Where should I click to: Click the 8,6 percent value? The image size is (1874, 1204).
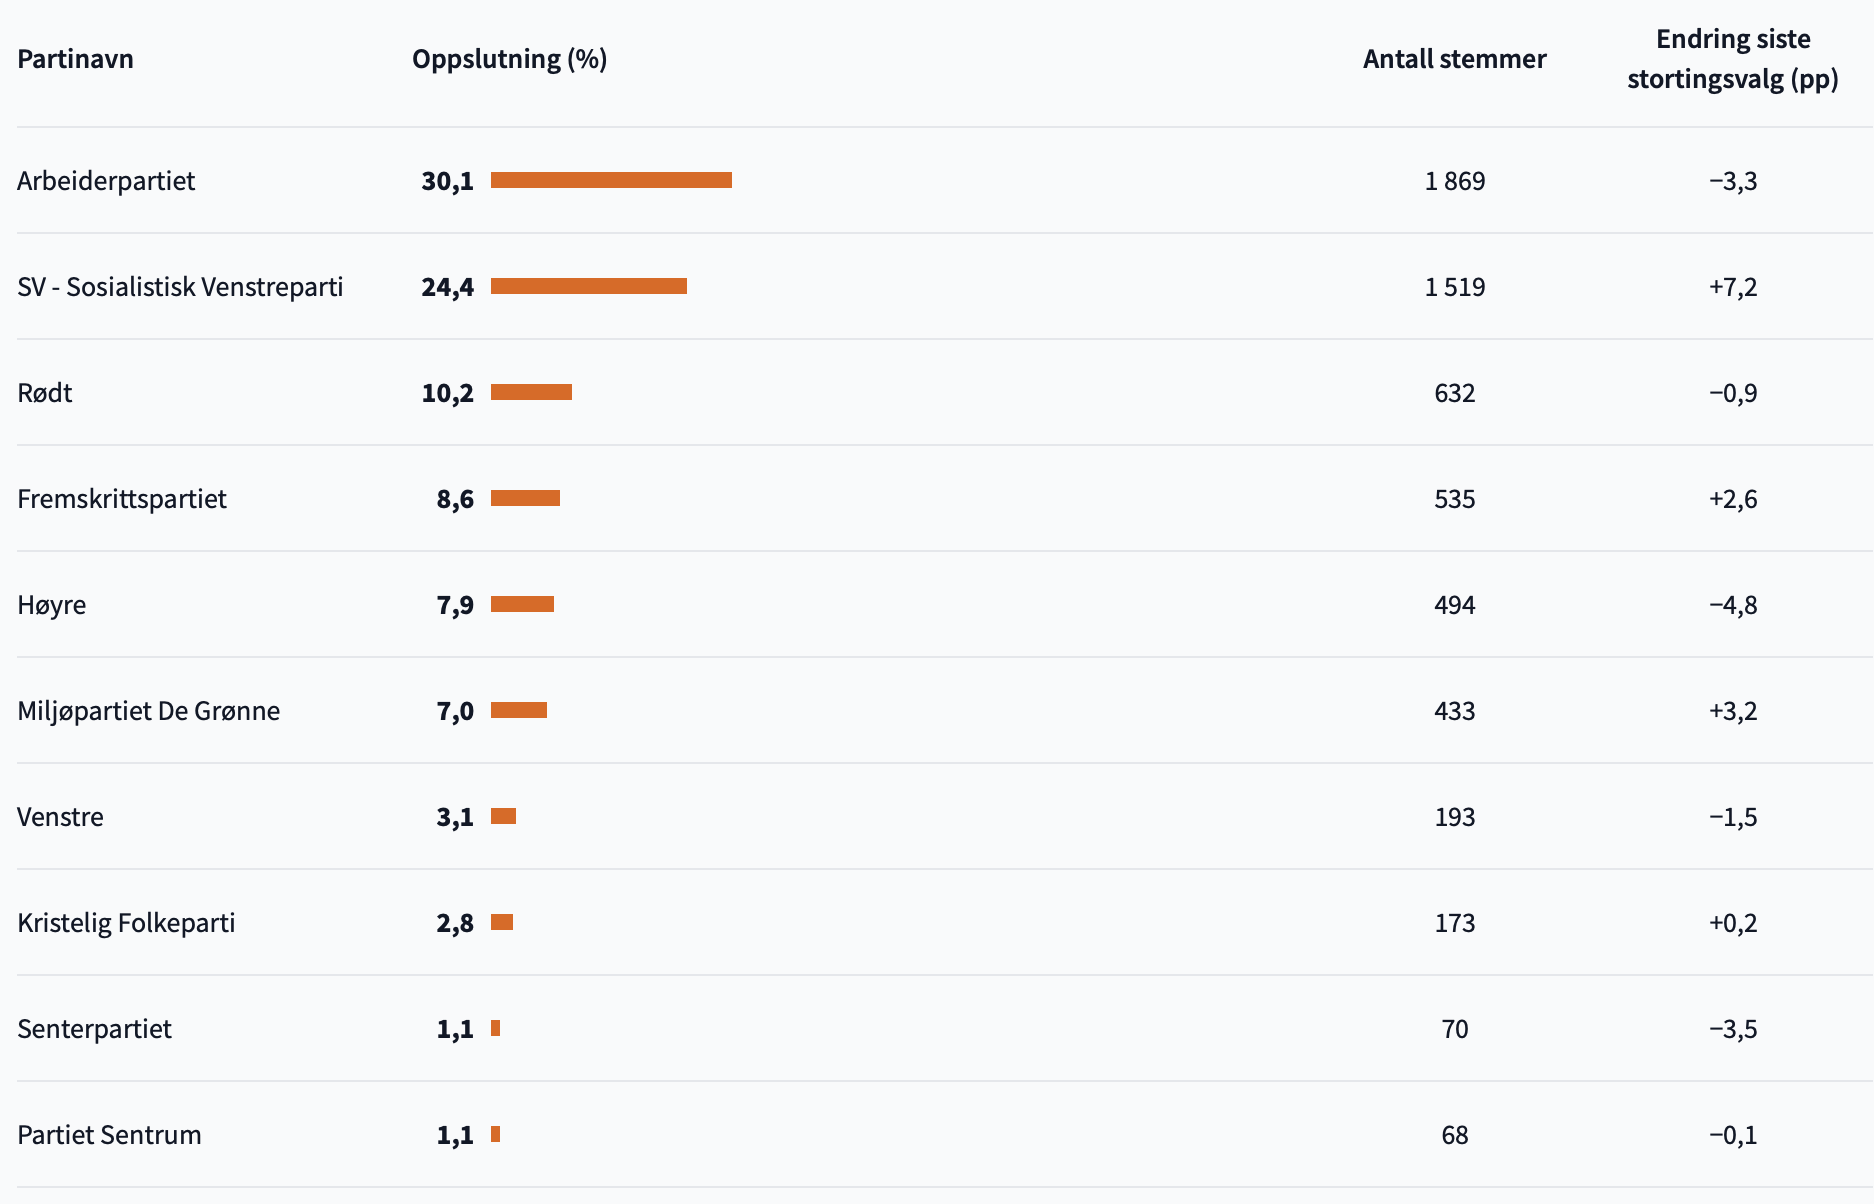pyautogui.click(x=455, y=499)
